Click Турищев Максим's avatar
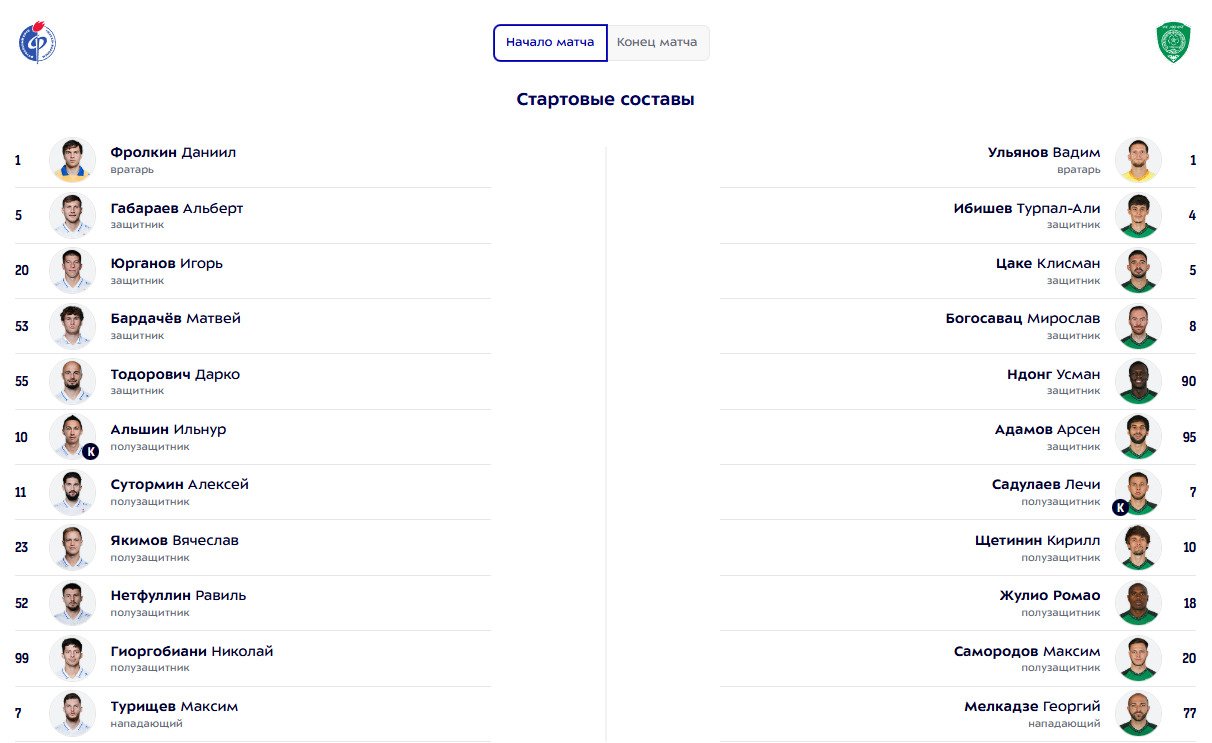 click(72, 714)
